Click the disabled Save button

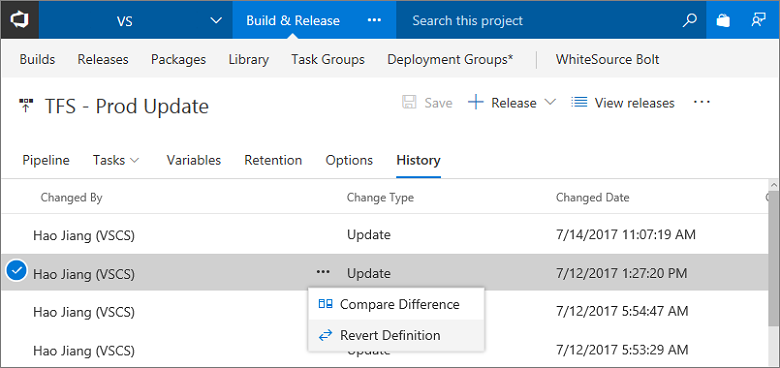[427, 103]
